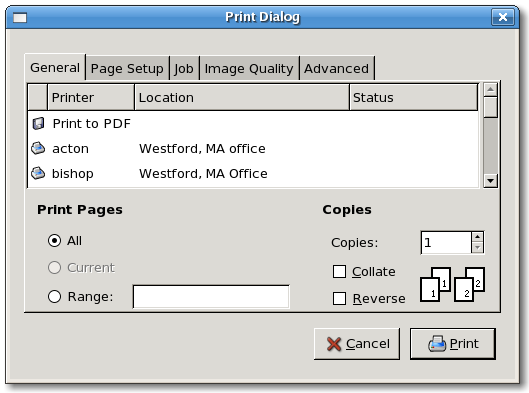This screenshot has width=529, height=393.
Task: Enable the Collate checkbox
Action: point(339,271)
